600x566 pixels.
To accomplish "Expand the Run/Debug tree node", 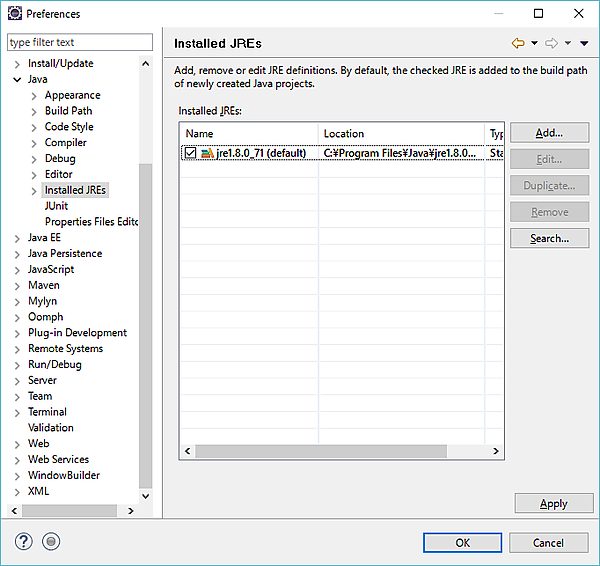I will tap(18, 365).
